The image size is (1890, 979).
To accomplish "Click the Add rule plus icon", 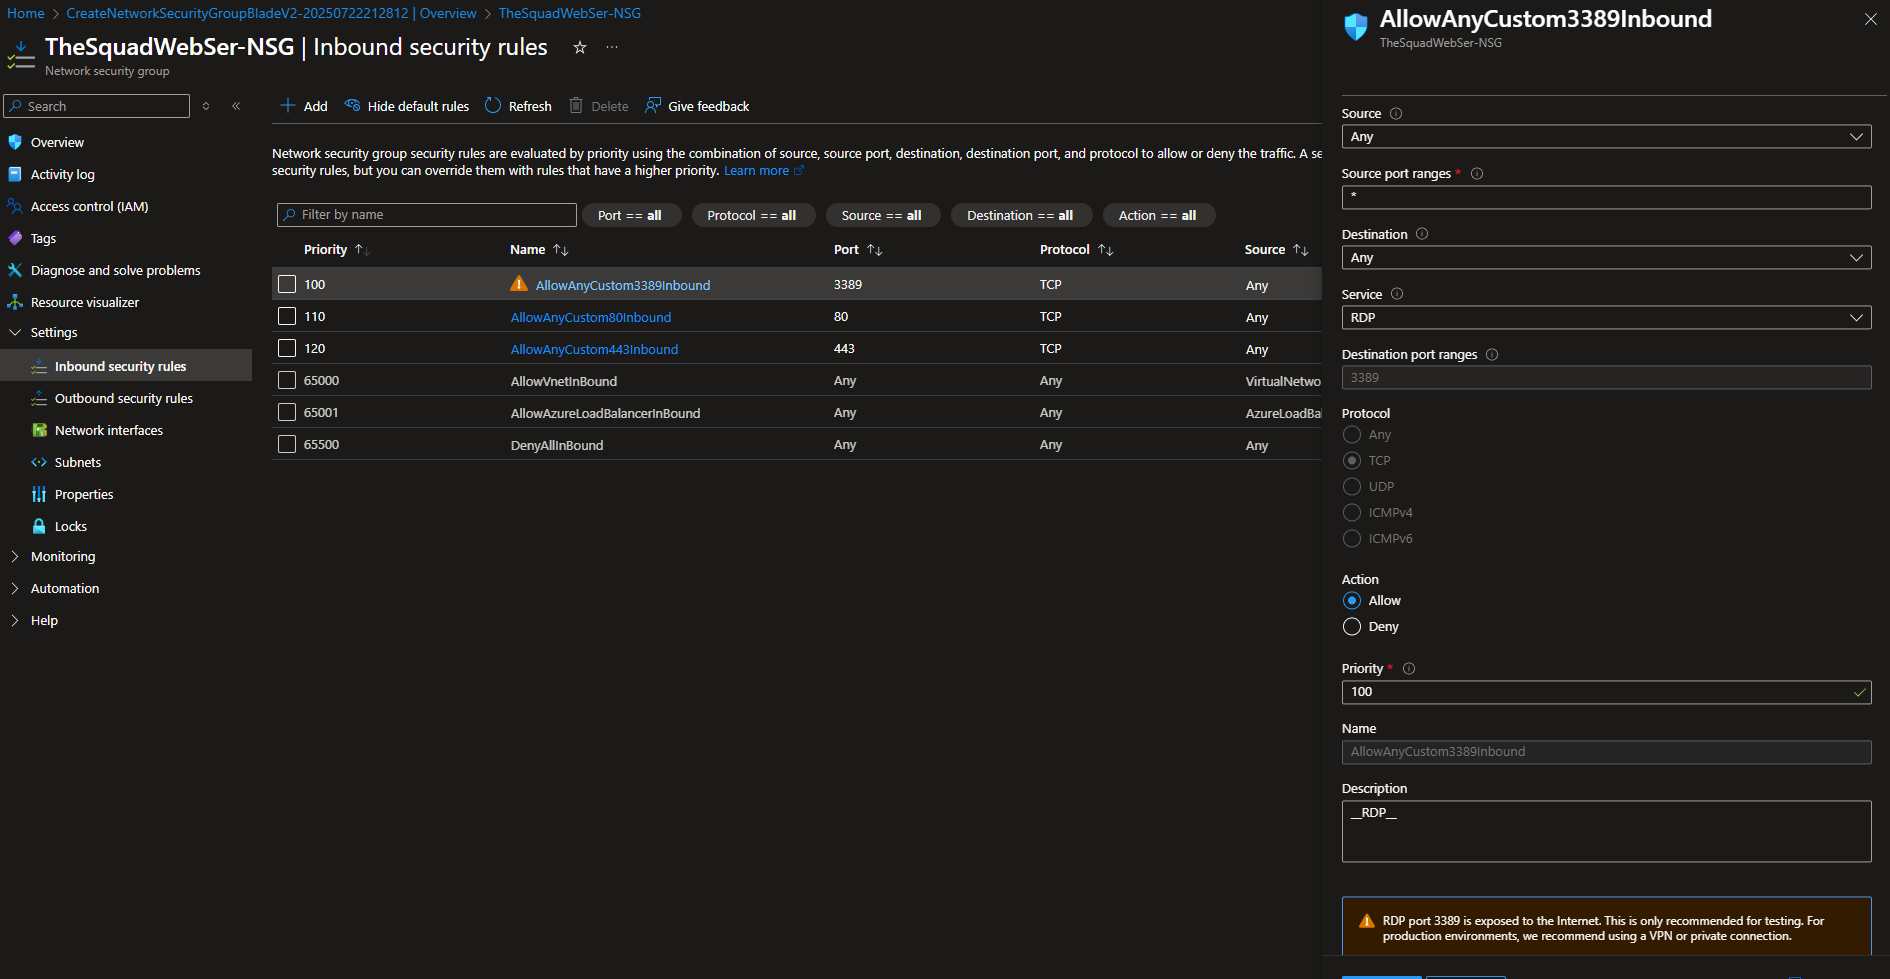I will [288, 105].
